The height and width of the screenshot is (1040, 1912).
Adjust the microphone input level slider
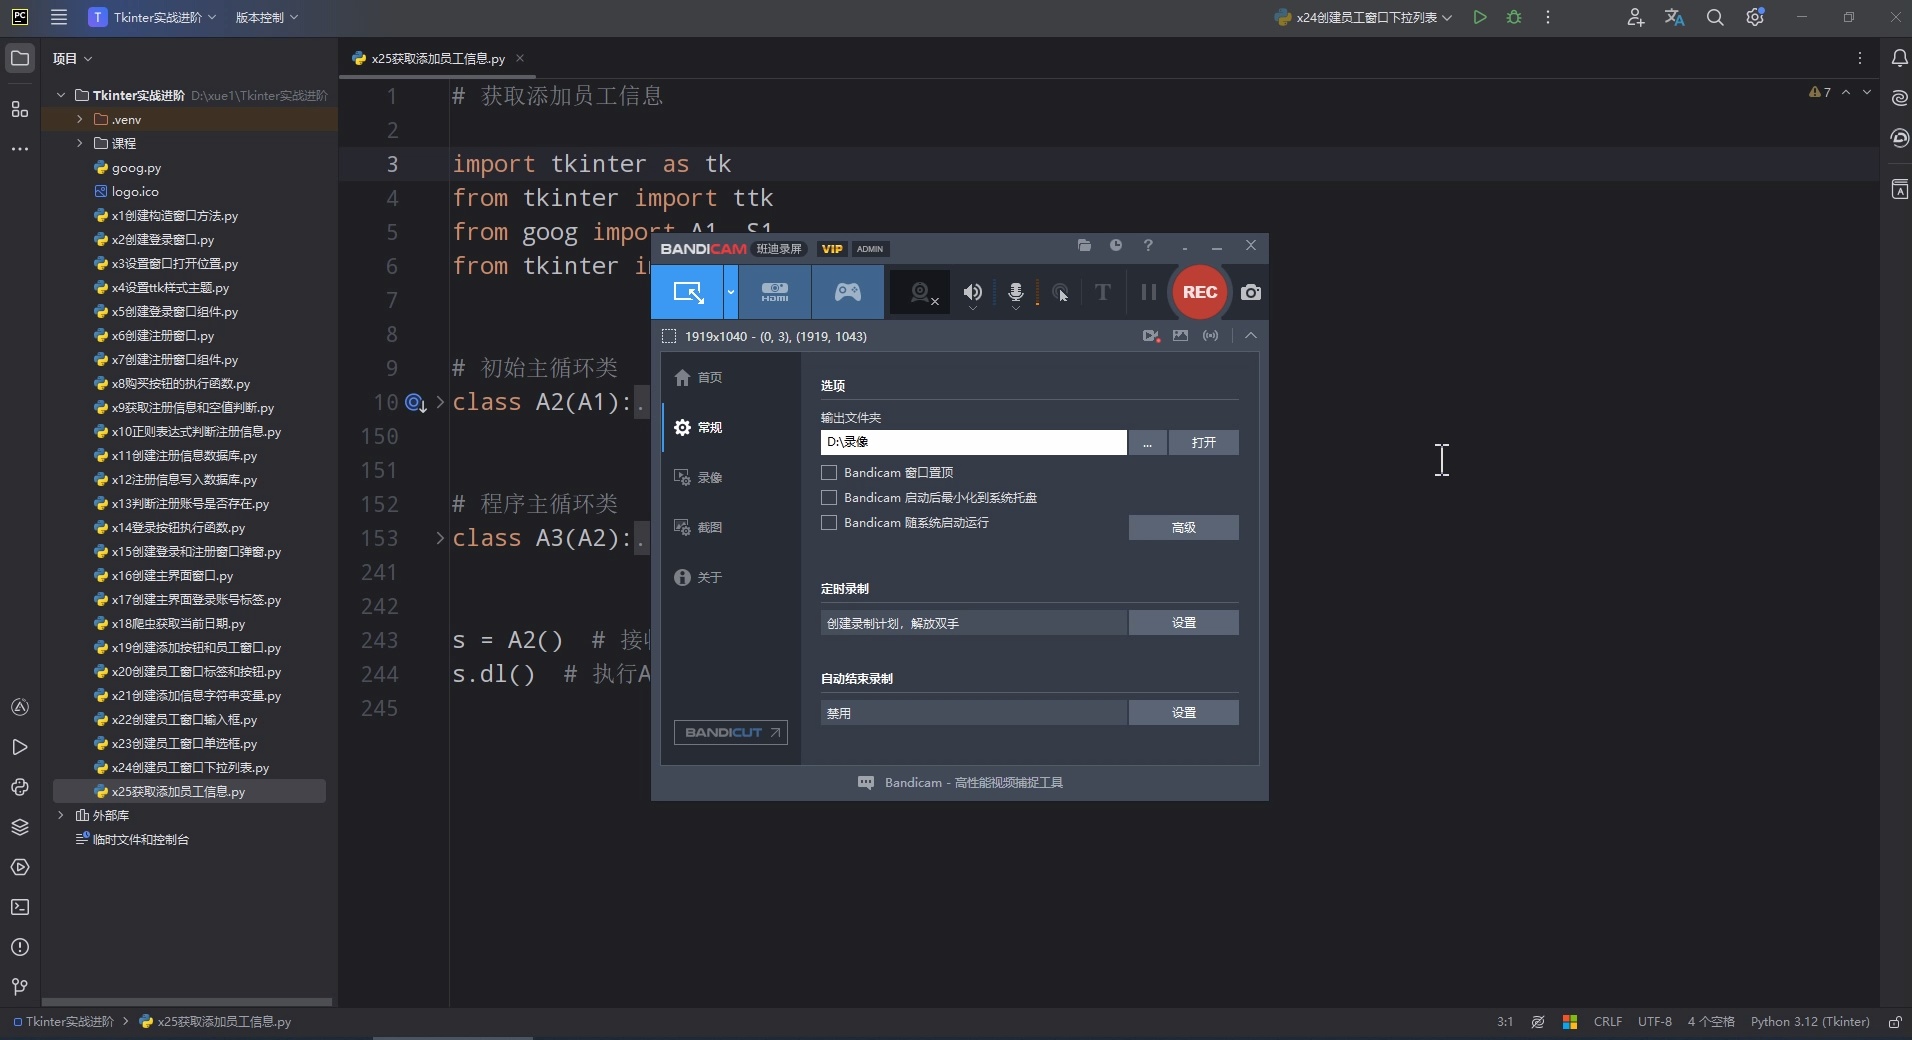1037,293
